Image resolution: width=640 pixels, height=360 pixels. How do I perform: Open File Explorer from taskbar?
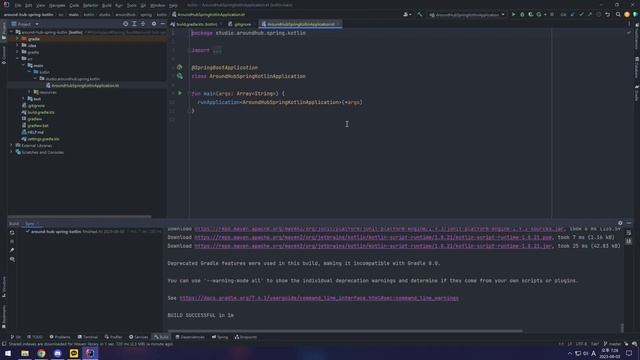pos(25,353)
